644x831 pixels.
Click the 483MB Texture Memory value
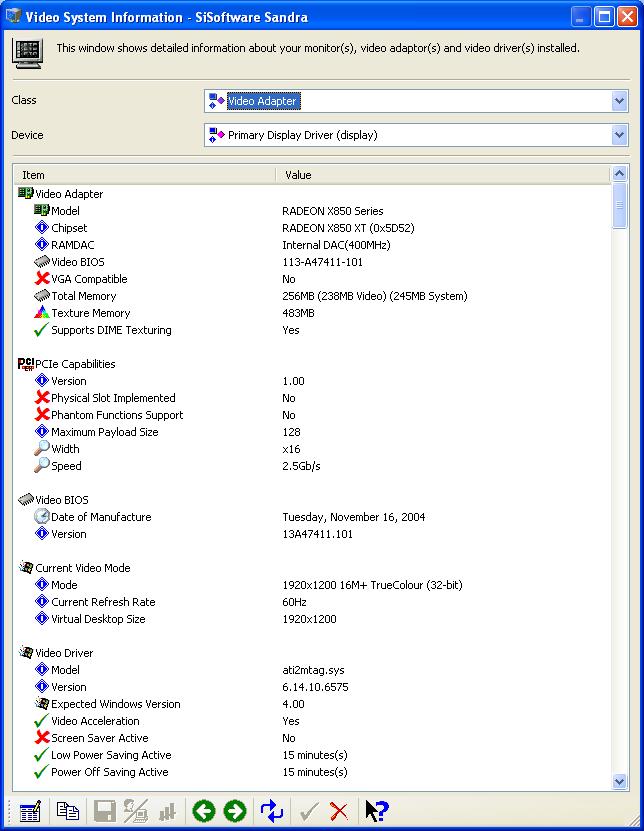pos(298,313)
